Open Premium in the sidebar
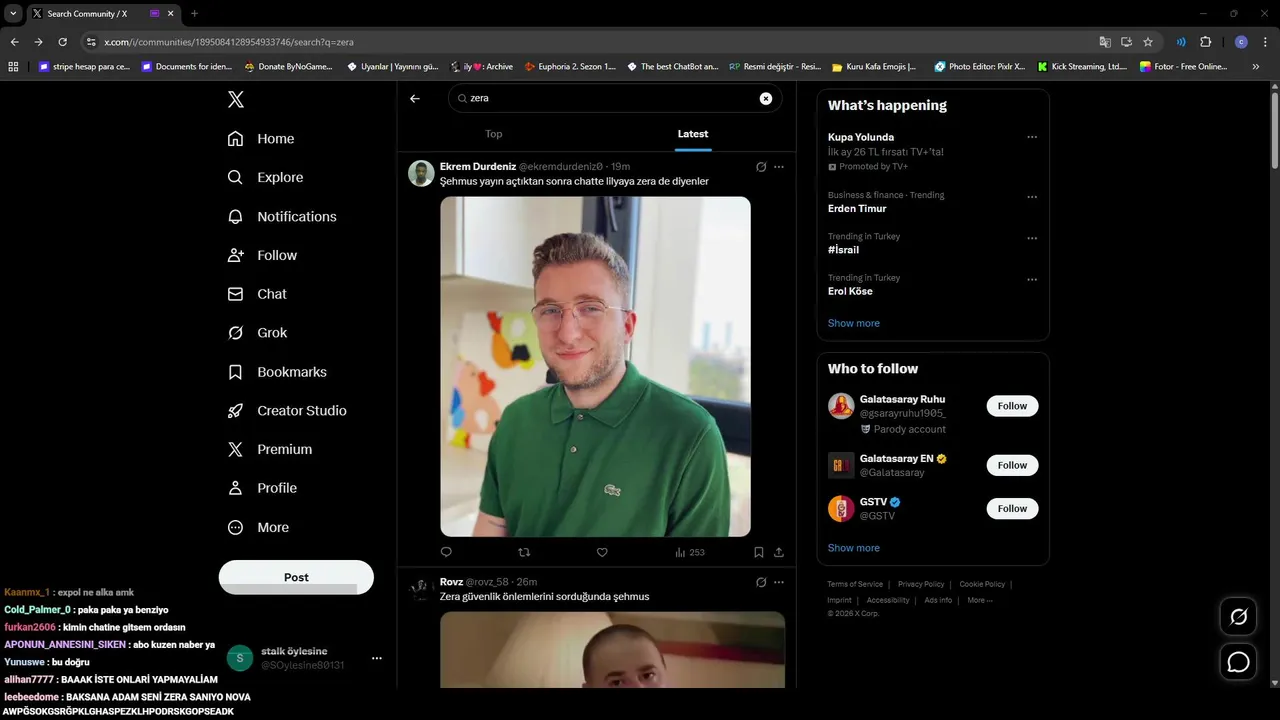The height and width of the screenshot is (720, 1280). [x=270, y=450]
